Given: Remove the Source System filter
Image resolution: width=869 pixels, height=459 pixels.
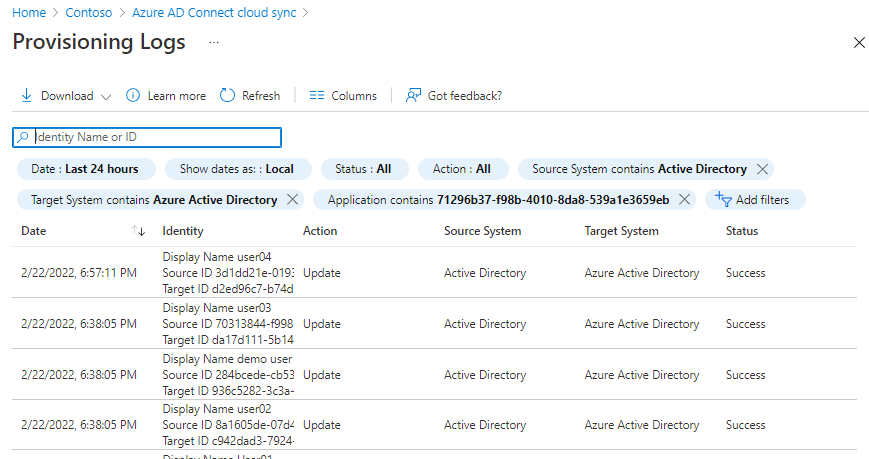Looking at the screenshot, I should (x=762, y=169).
